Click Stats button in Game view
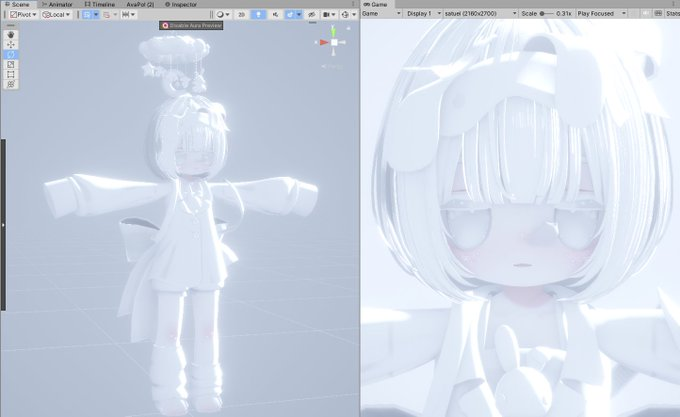 [673, 13]
